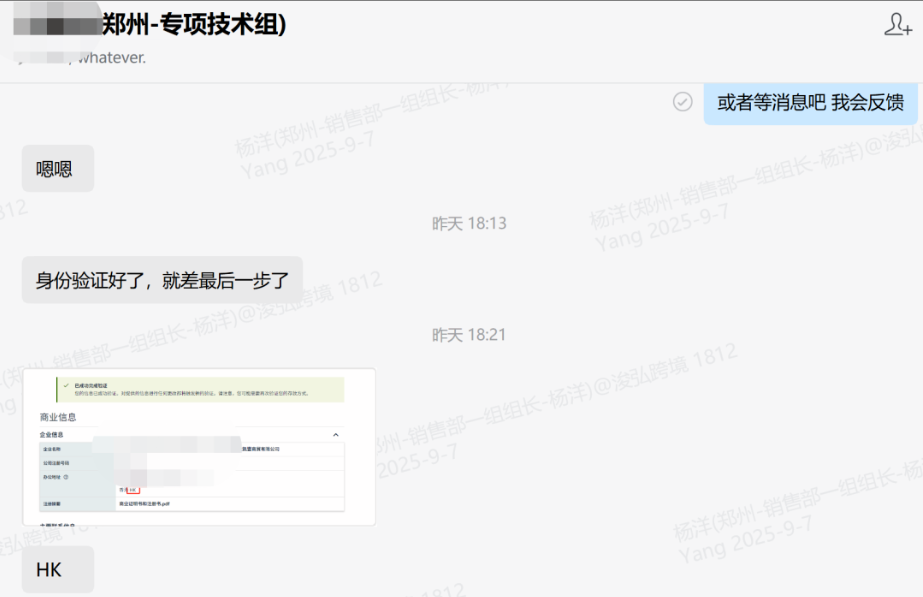Select the sent 或者等消息吧 message bubble

coord(810,102)
